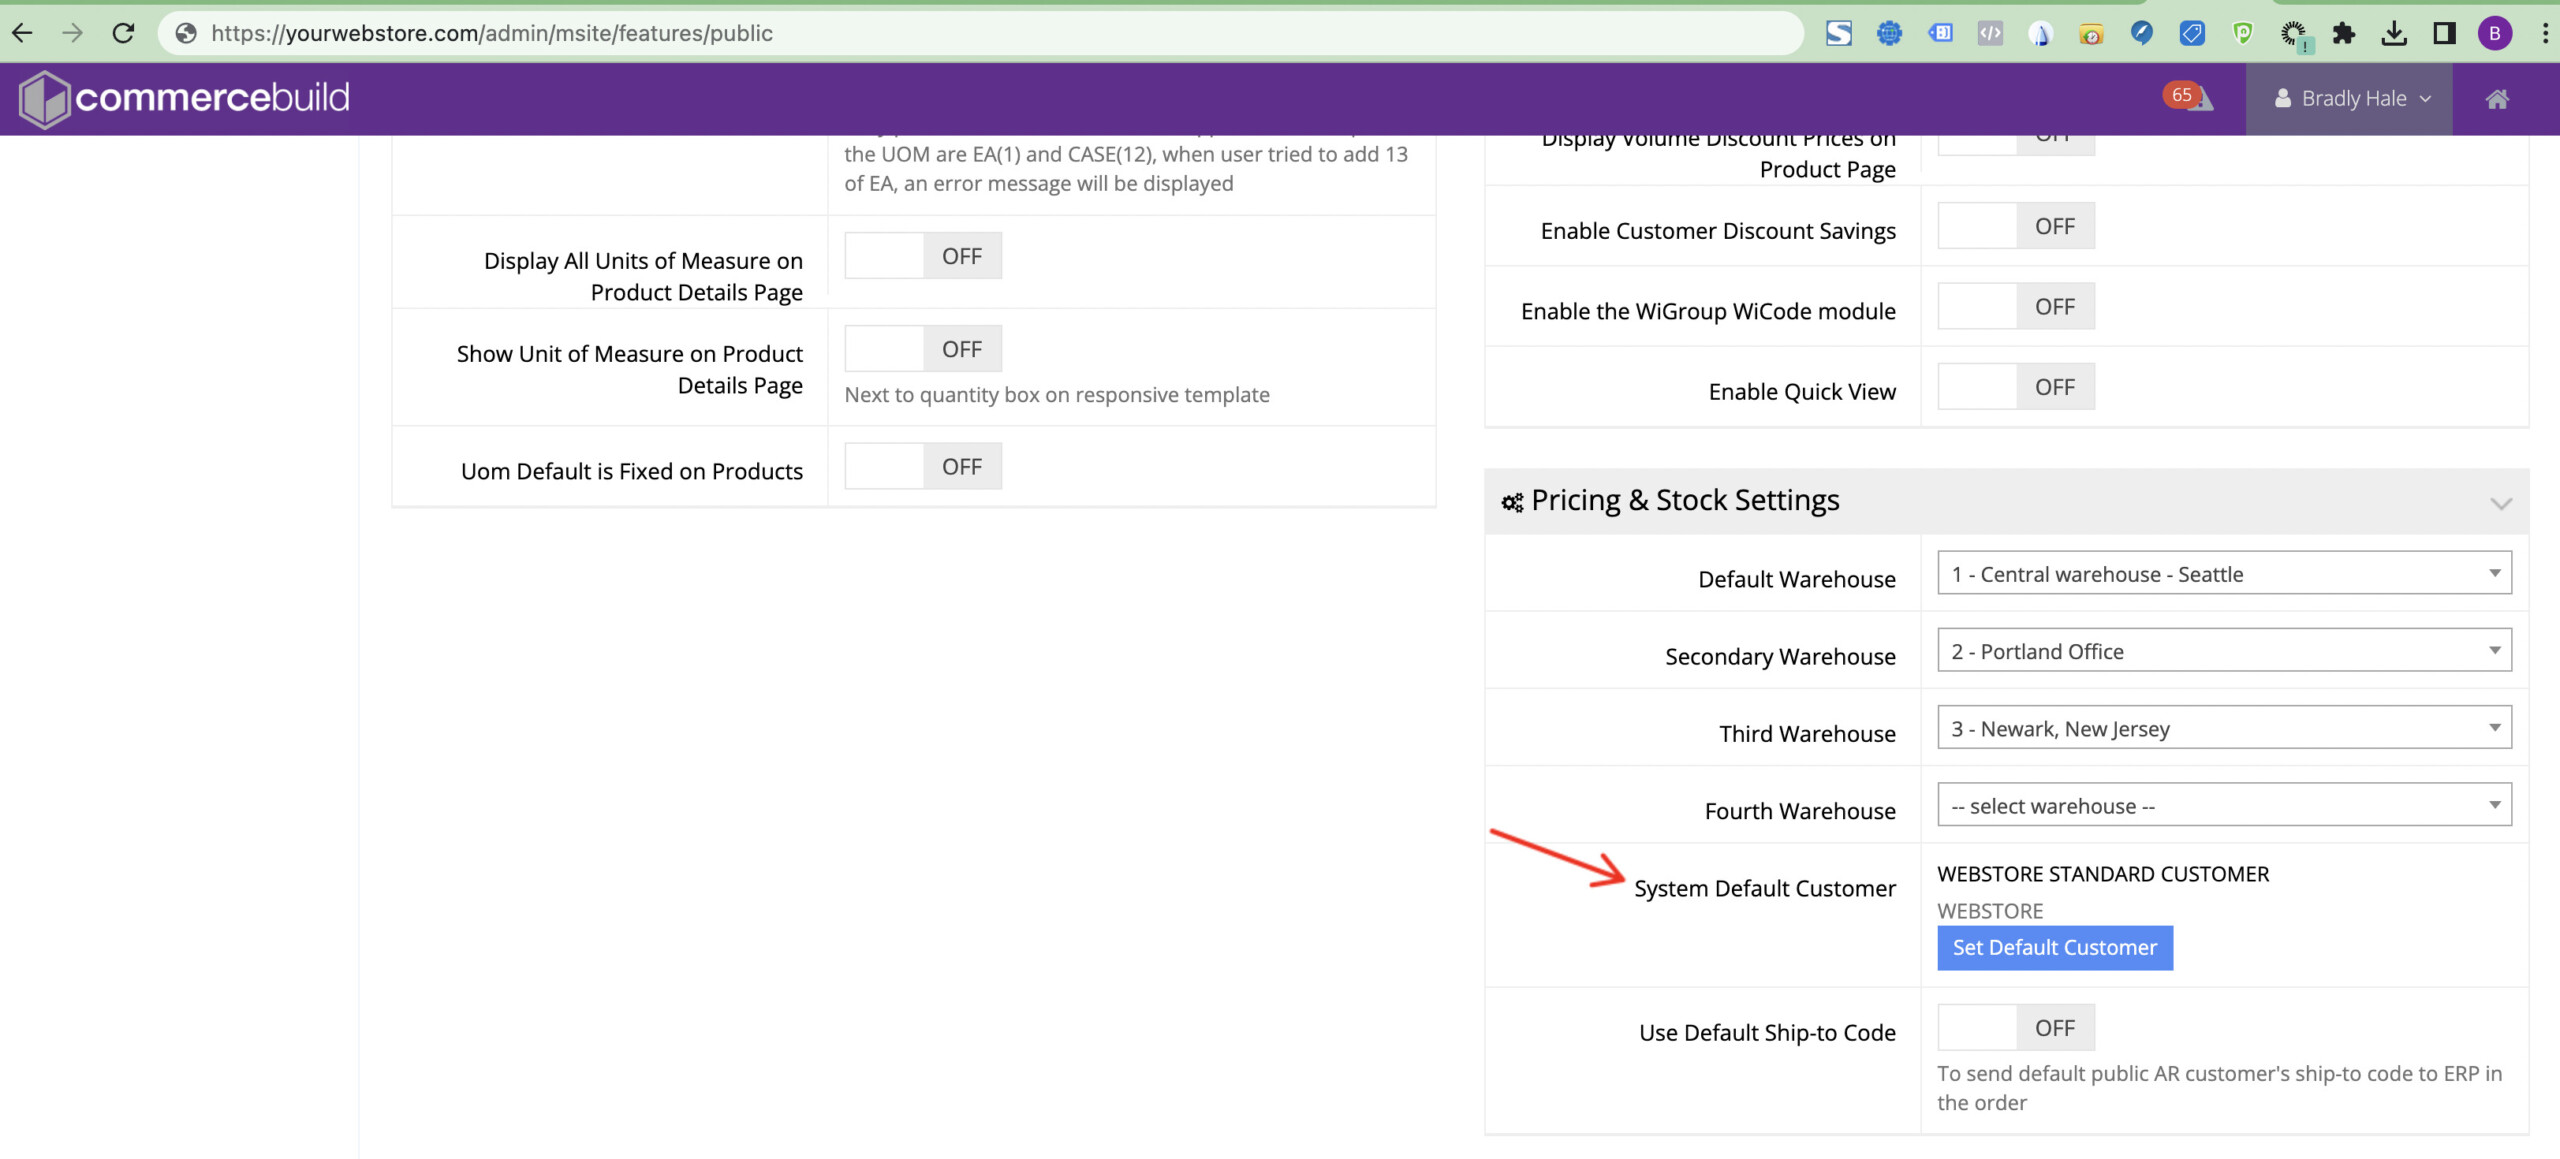Toggle the browser side panel icon
Image resolution: width=2560 pixels, height=1159 pixels.
coord(2444,33)
